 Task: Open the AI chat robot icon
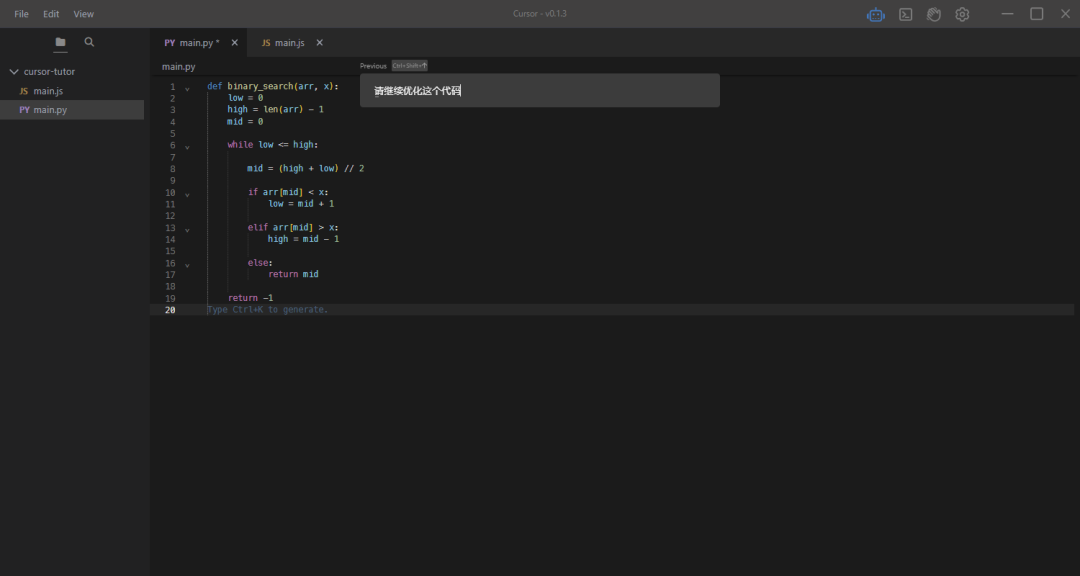click(875, 14)
